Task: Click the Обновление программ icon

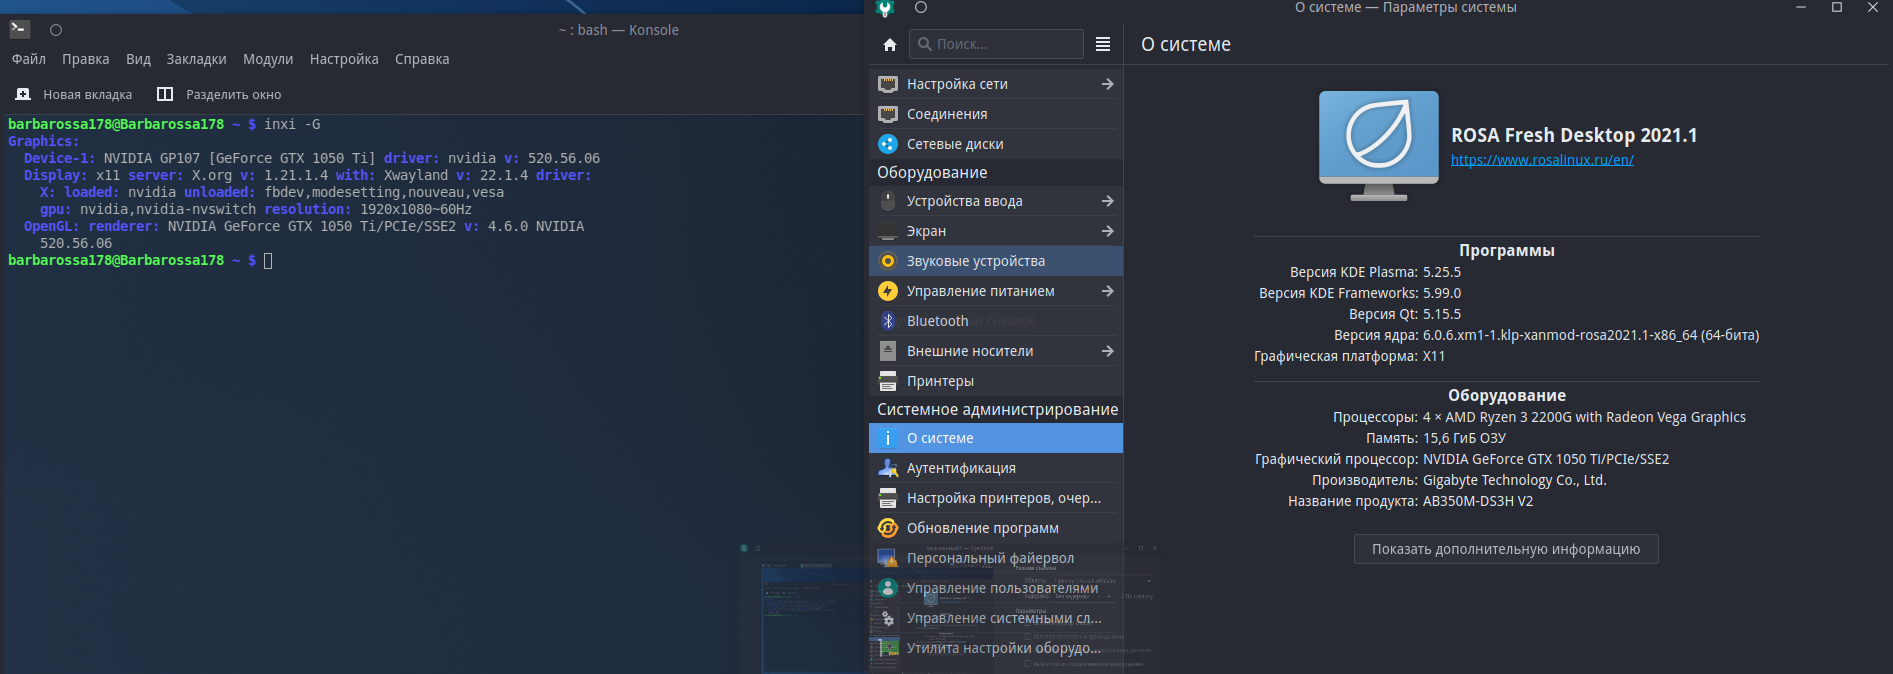Action: 888,528
